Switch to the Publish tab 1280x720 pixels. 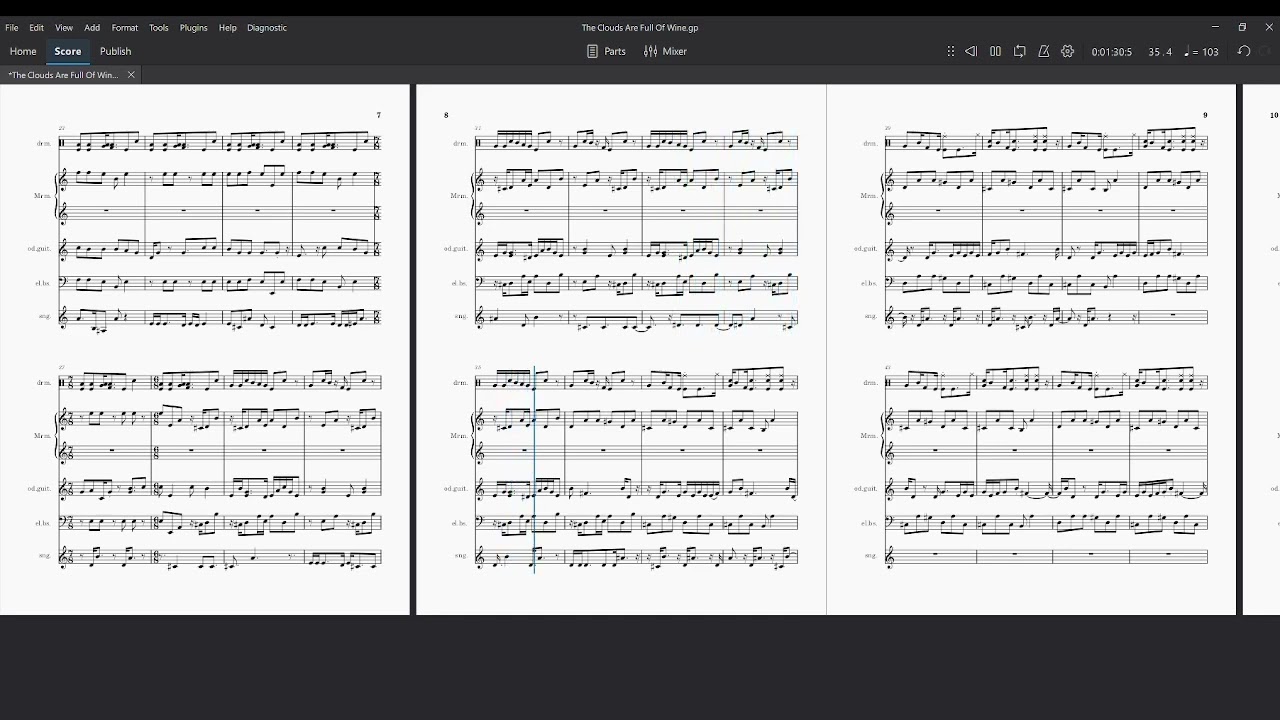pyautogui.click(x=115, y=51)
